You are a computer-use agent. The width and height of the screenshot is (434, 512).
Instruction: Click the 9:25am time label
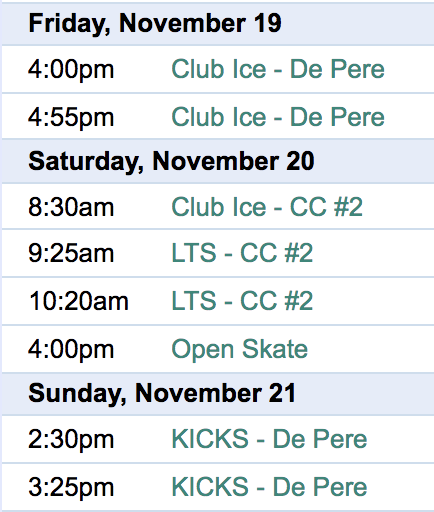pos(71,253)
